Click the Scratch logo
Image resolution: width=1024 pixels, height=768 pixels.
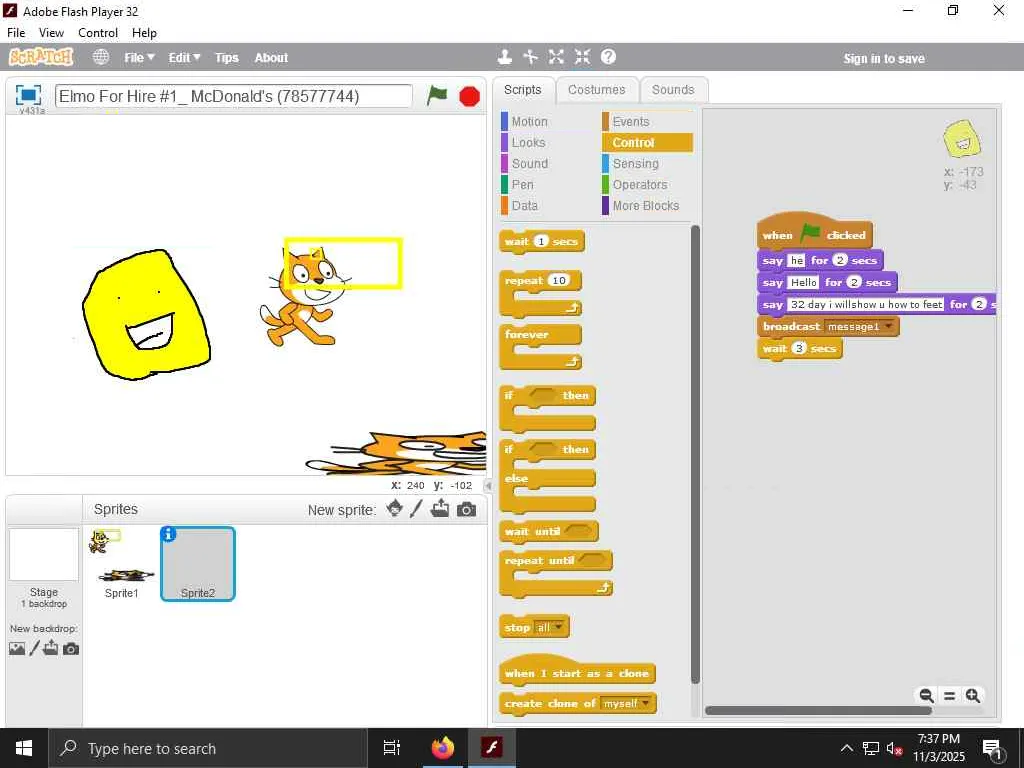40,57
